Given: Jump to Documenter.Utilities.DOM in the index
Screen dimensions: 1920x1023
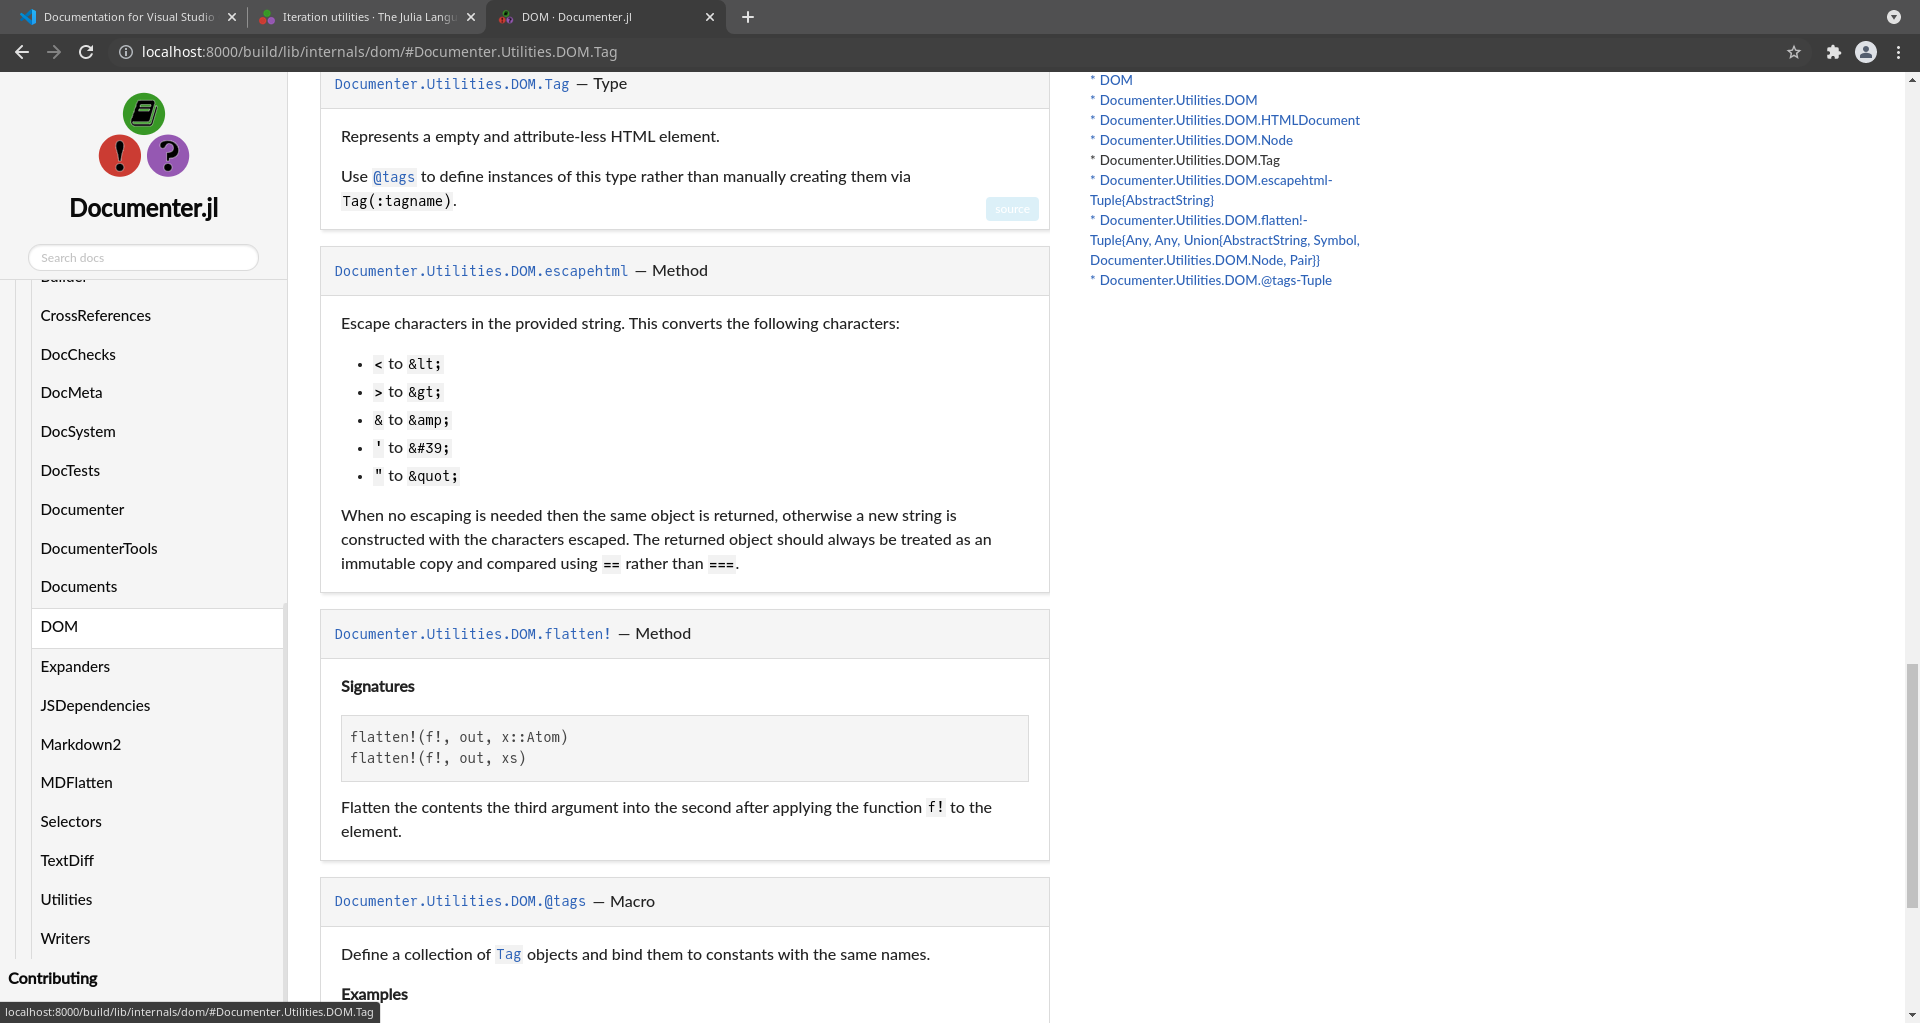Looking at the screenshot, I should pos(1178,100).
